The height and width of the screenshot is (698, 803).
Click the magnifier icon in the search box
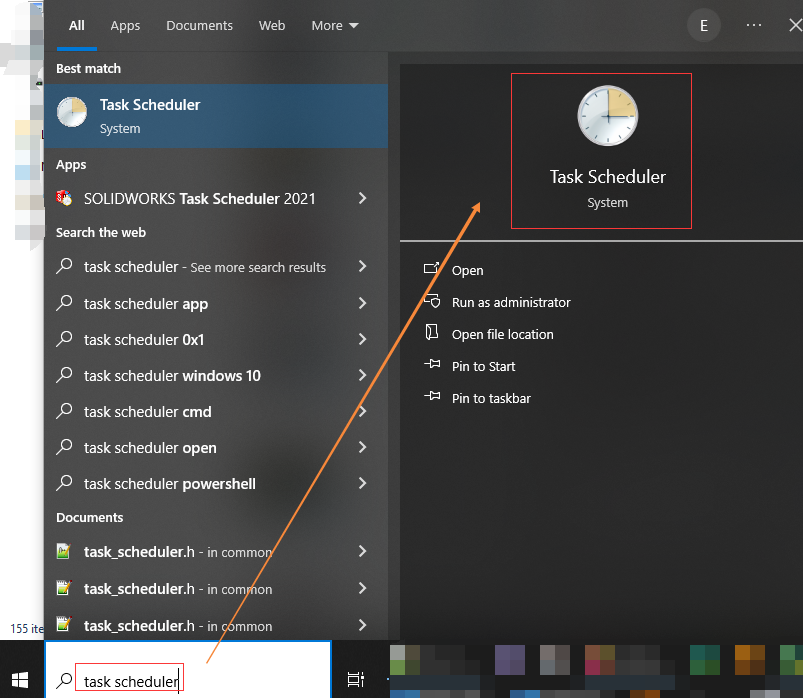pyautogui.click(x=64, y=681)
